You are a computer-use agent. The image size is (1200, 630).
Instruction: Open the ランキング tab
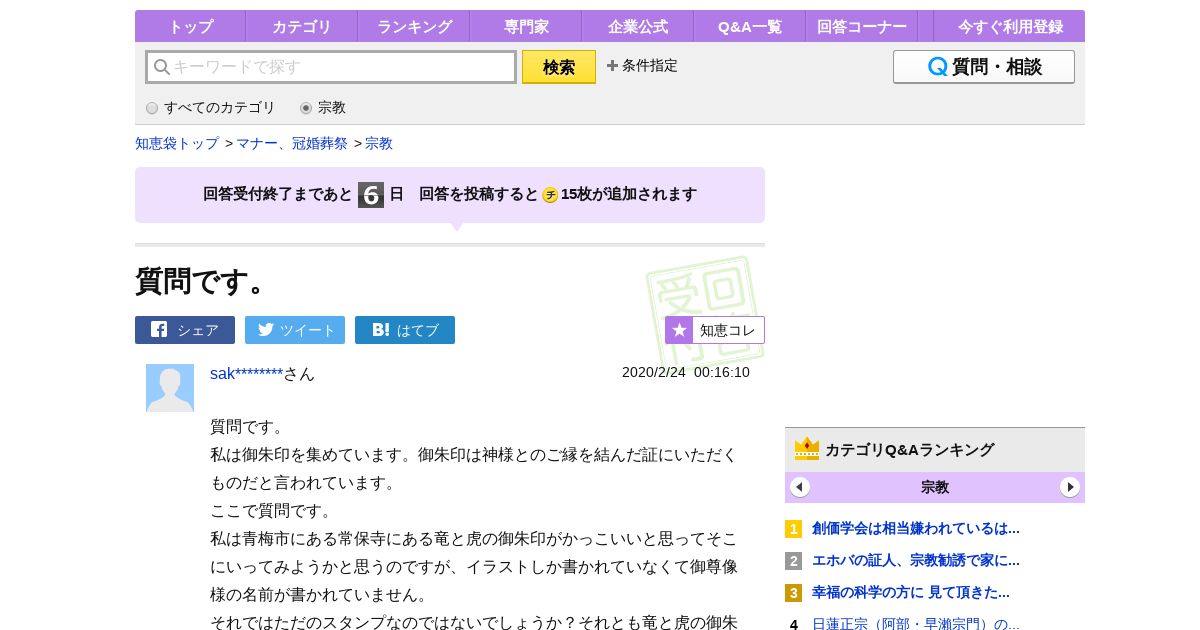coord(414,27)
